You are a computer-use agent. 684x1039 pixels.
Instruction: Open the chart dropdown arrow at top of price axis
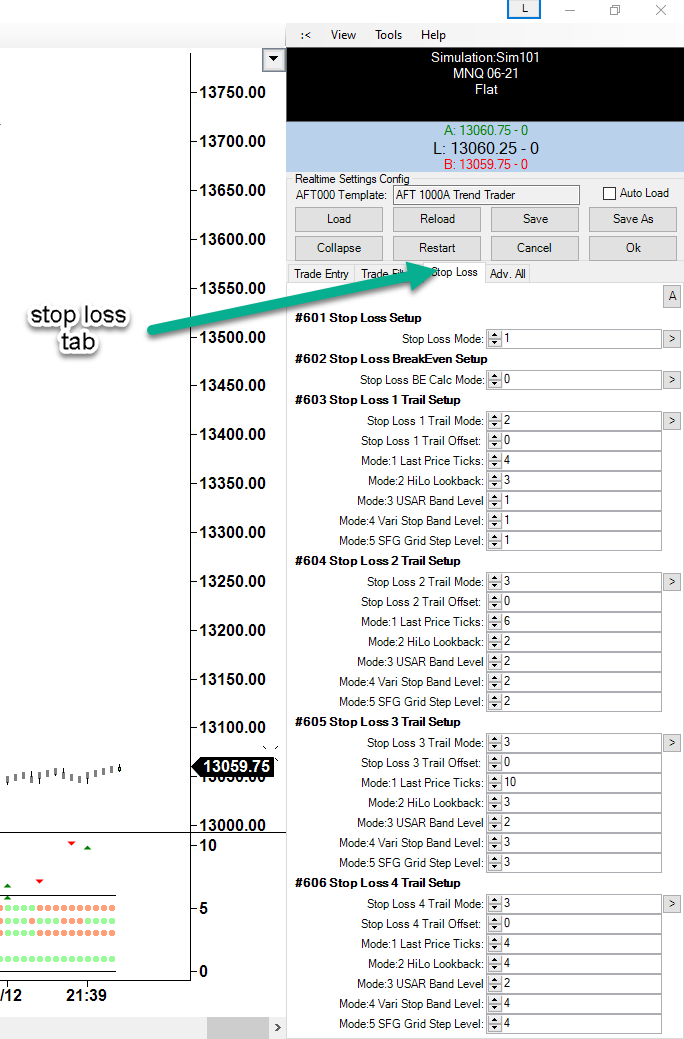point(273,60)
